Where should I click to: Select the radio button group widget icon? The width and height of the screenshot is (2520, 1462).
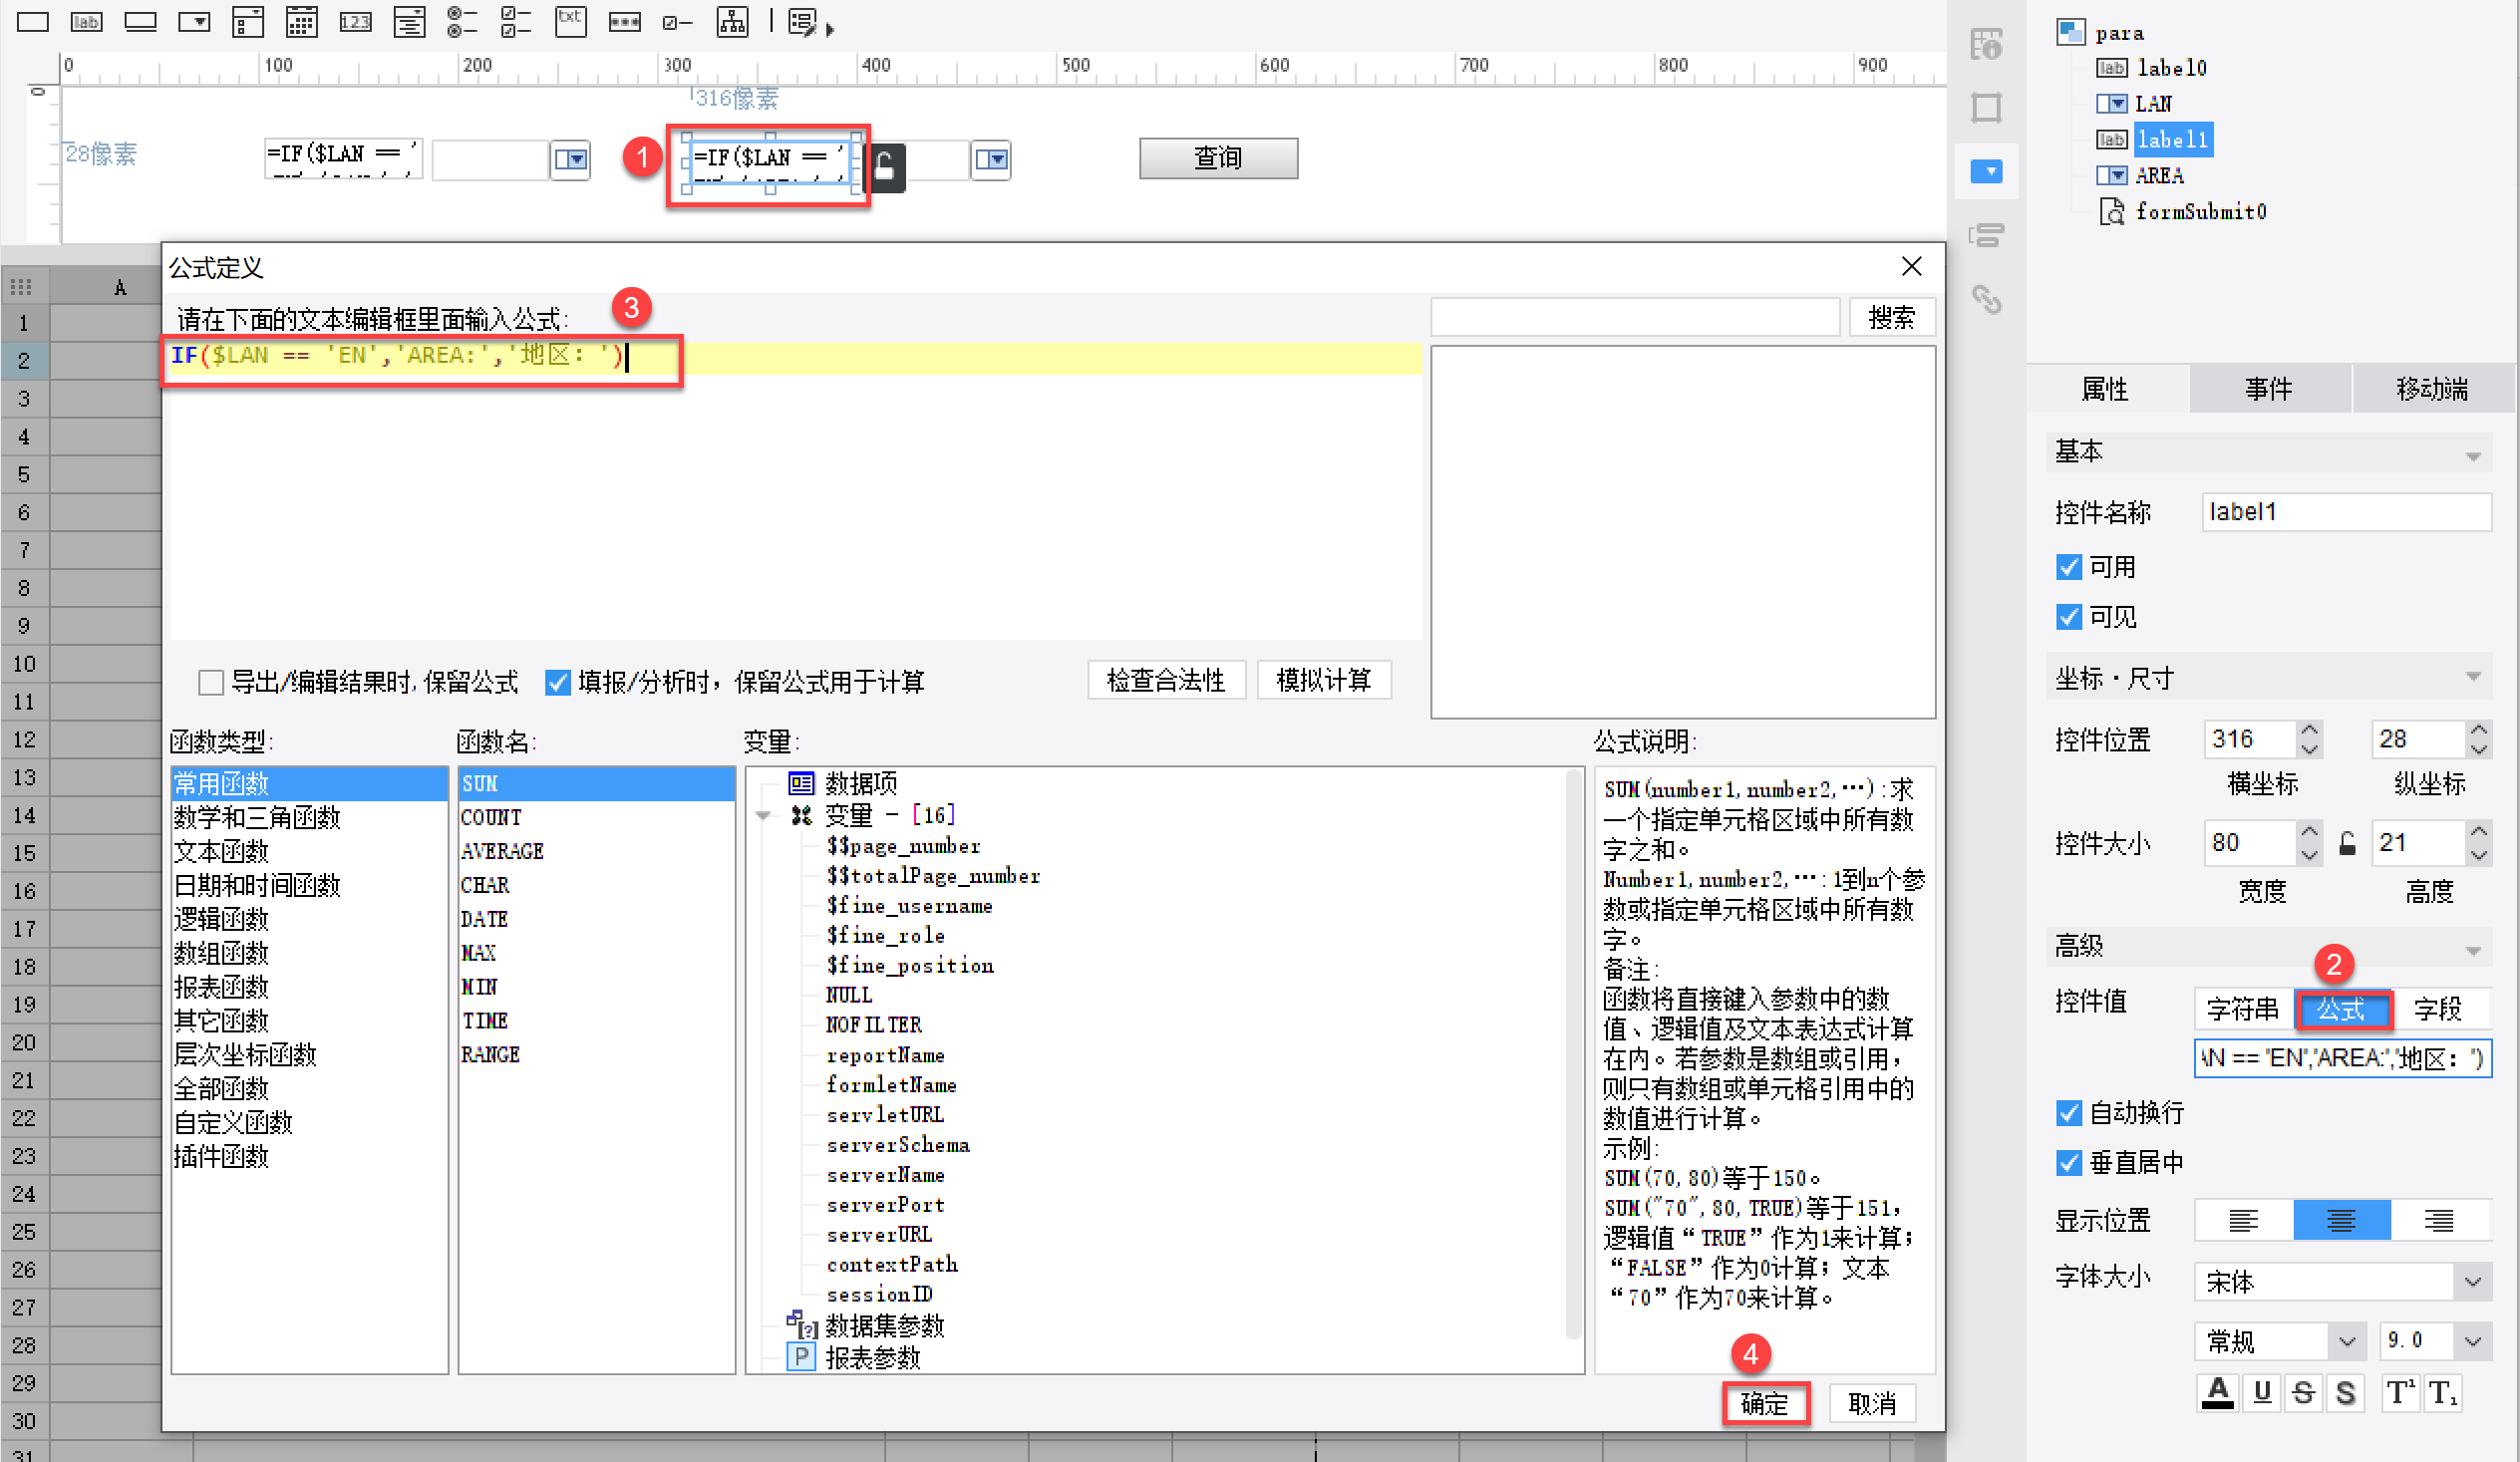pos(461,21)
